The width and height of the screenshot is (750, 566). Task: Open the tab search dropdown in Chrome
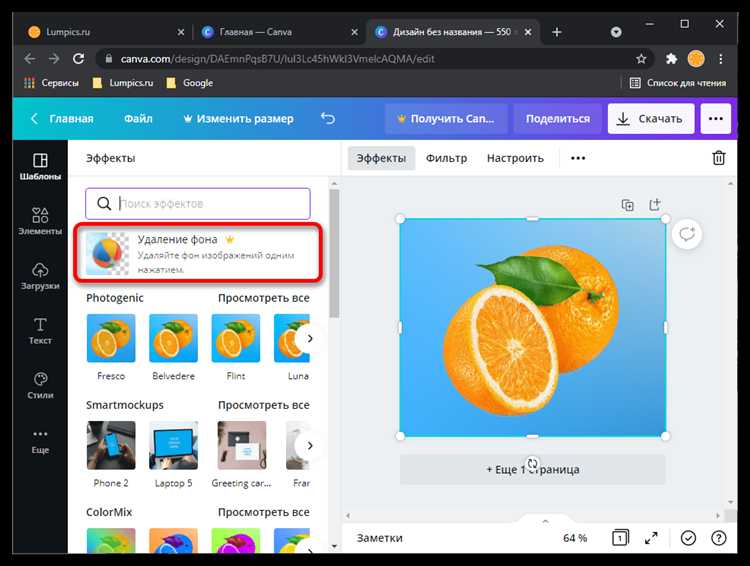point(616,32)
